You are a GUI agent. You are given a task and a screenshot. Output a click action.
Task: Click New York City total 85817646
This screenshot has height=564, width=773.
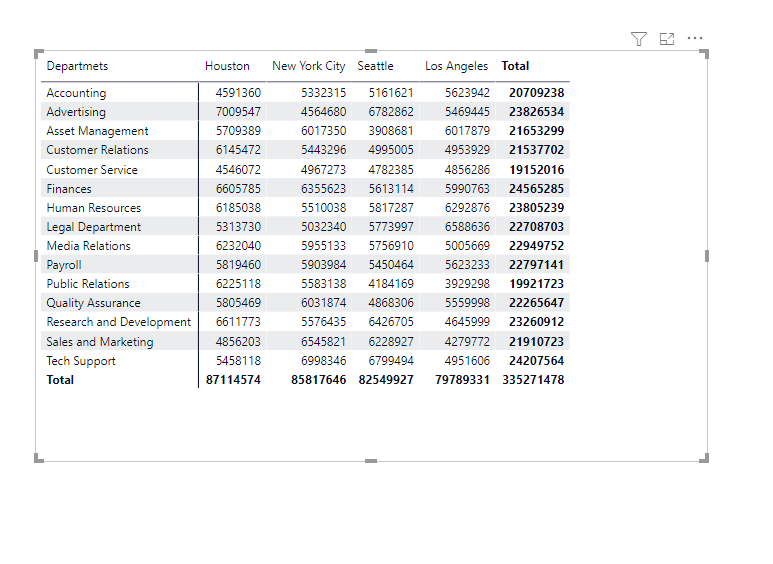[x=318, y=380]
